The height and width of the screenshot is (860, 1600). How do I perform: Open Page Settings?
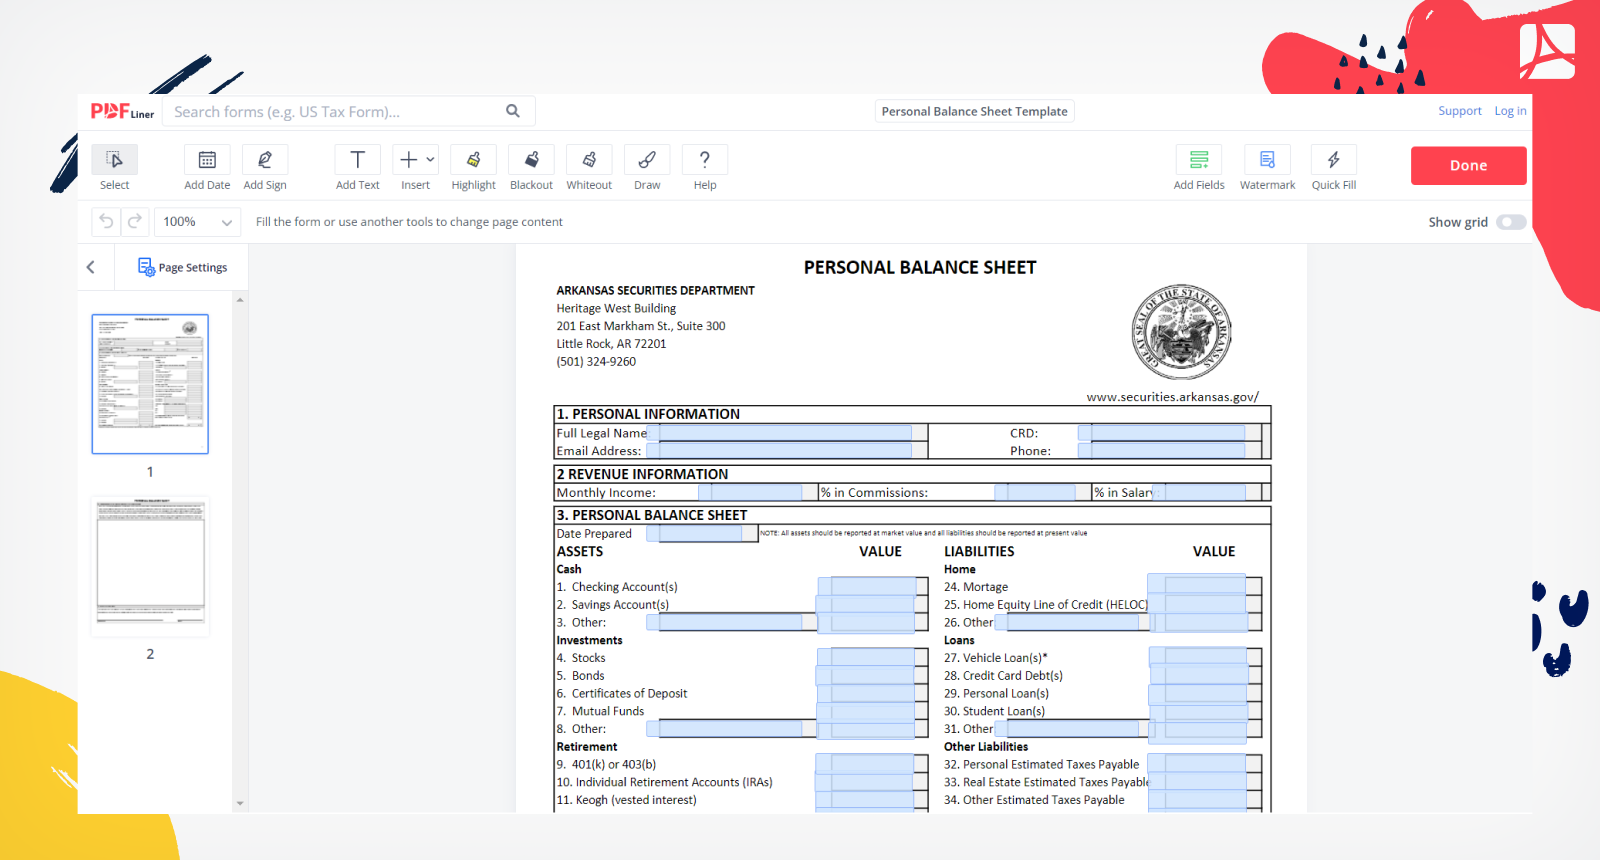click(183, 267)
